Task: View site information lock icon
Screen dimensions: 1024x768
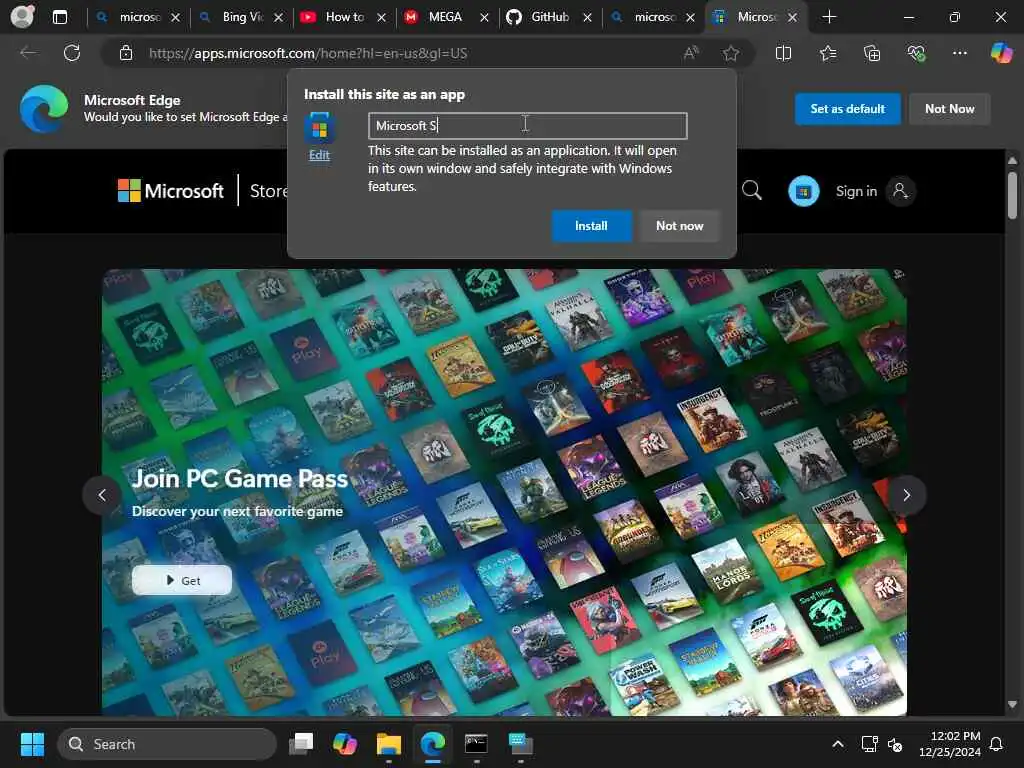Action: point(126,53)
